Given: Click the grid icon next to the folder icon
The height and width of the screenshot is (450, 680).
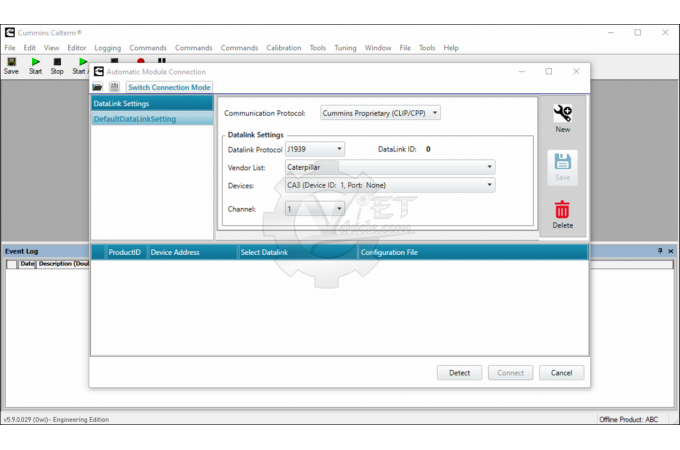Looking at the screenshot, I should point(114,87).
